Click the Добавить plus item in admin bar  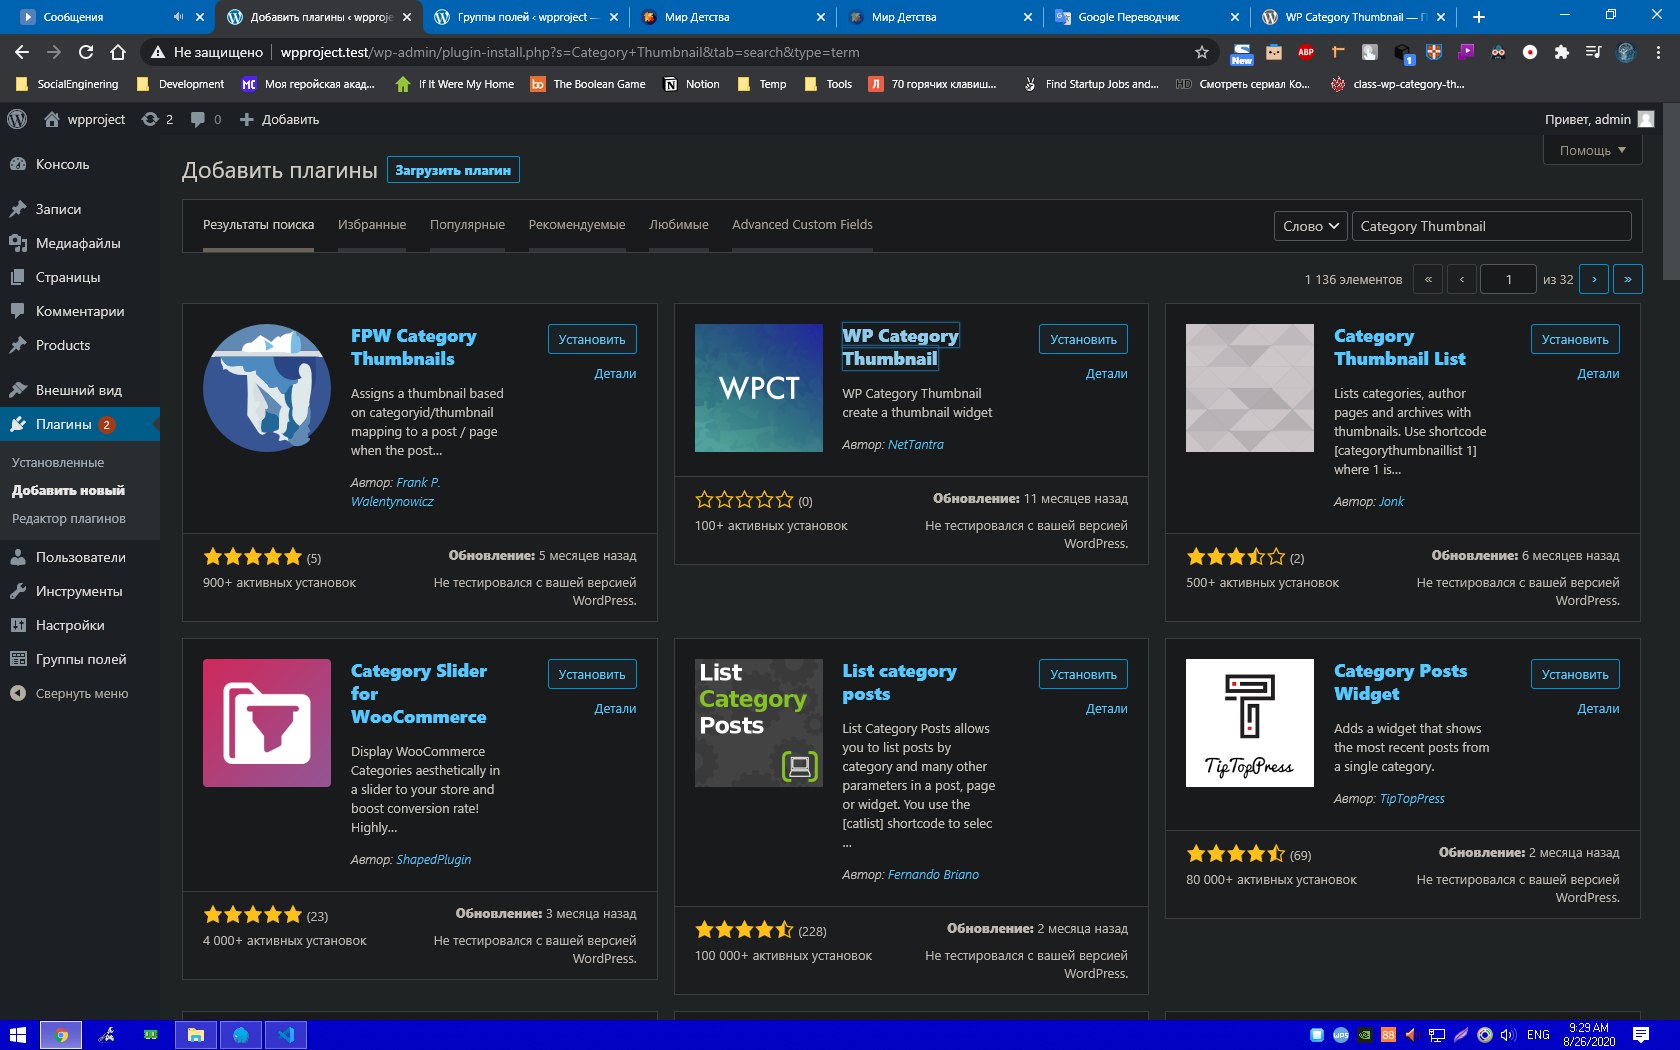[x=279, y=119]
